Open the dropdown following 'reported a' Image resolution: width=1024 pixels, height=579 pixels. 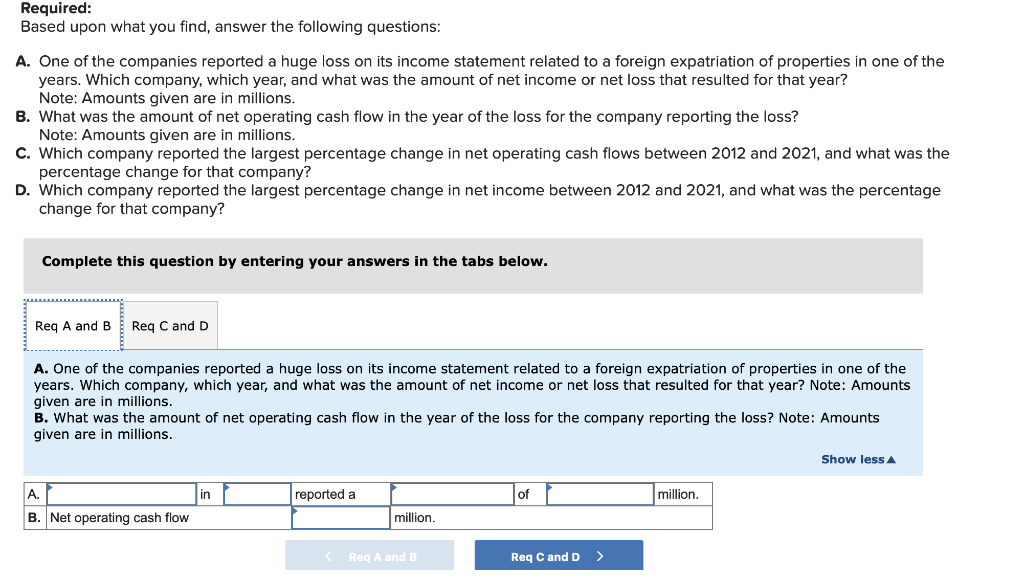(x=451, y=494)
